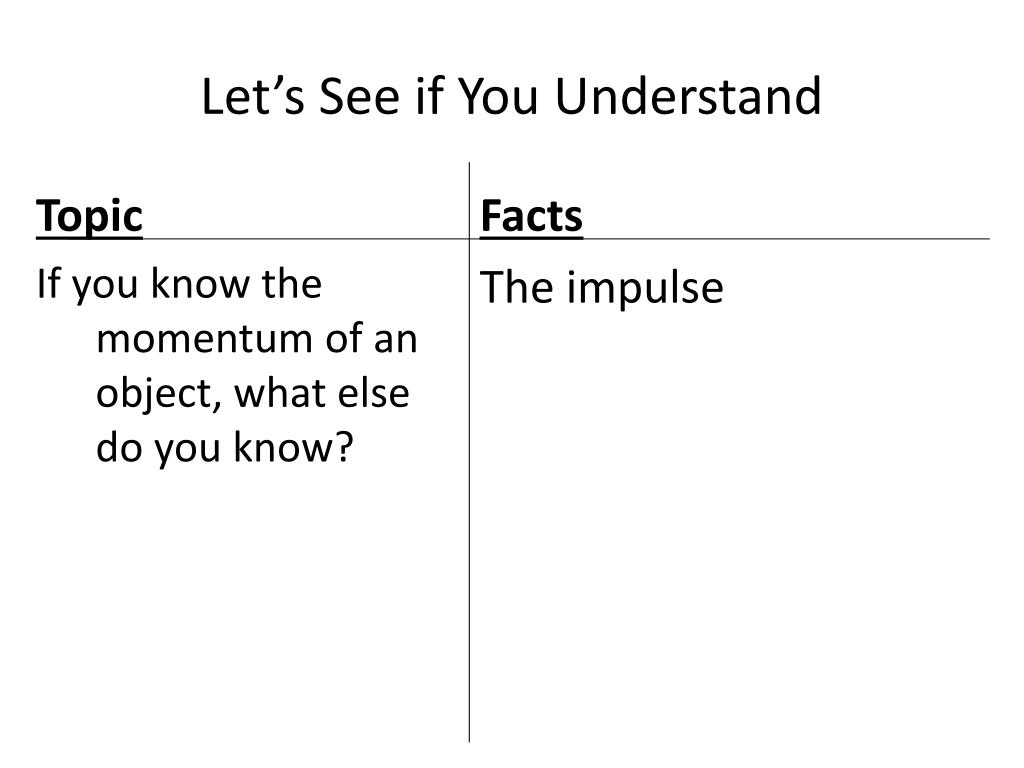
Task: Click the word 'object,' in the question
Action: [x=159, y=394]
